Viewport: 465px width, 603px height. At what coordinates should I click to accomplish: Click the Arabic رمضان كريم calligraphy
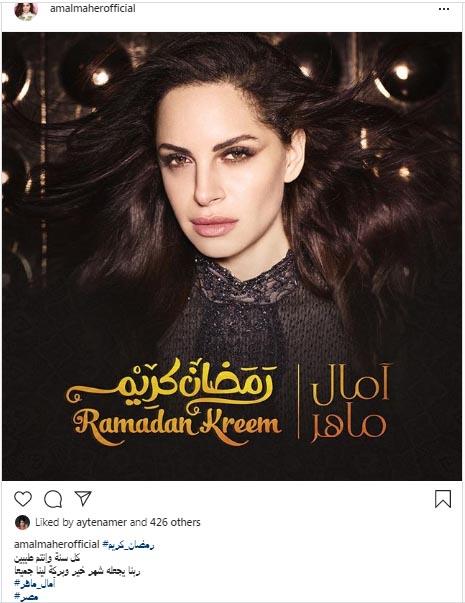click(169, 383)
